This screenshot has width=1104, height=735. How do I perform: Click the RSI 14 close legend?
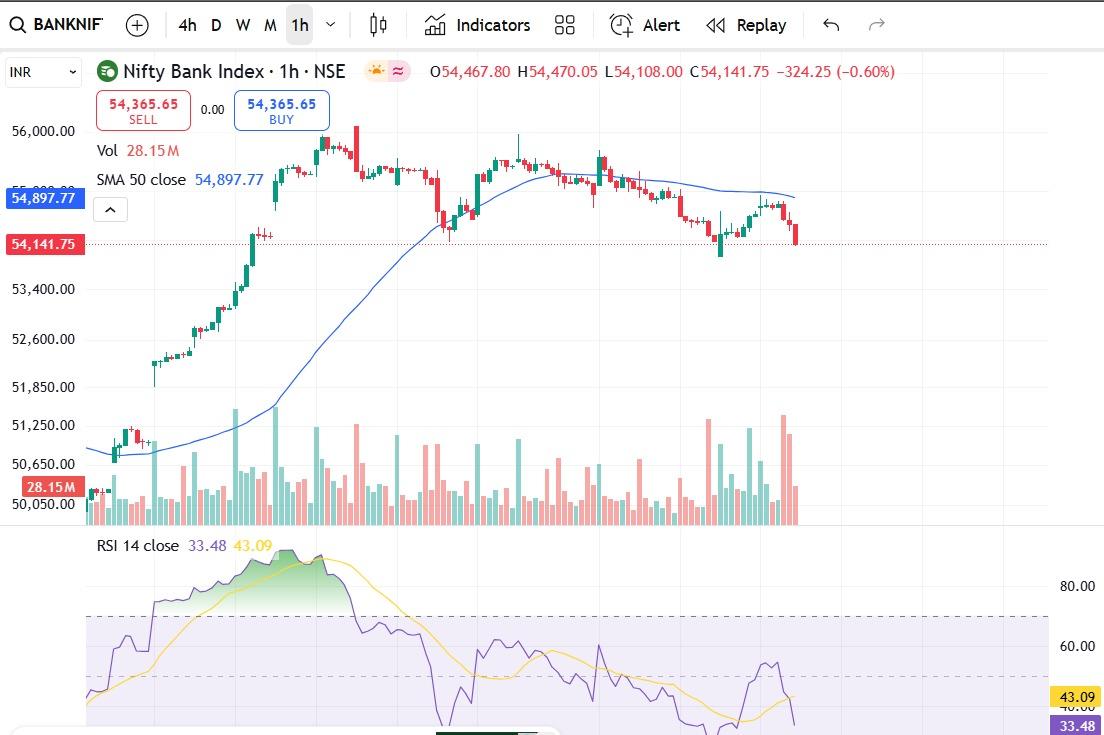click(x=137, y=546)
